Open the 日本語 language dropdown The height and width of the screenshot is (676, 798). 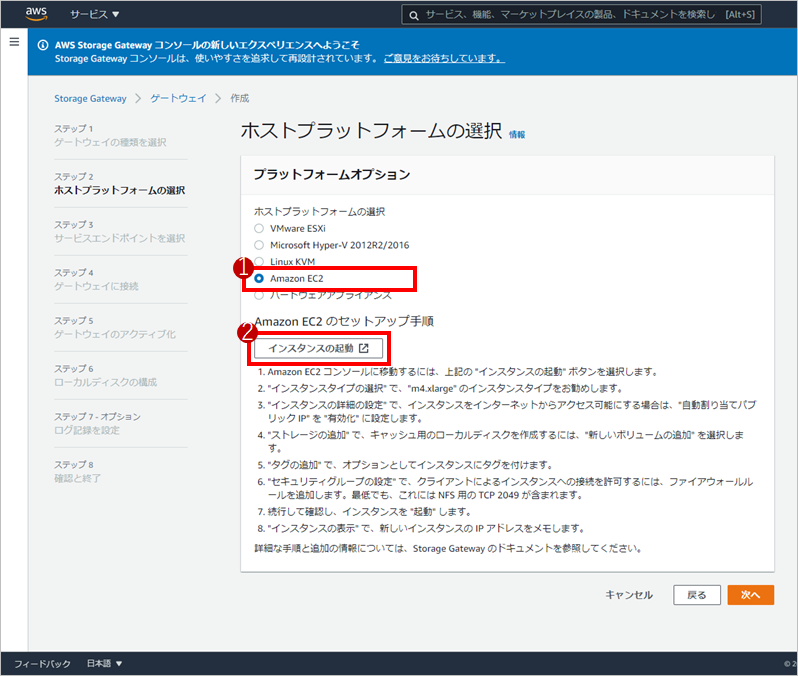[104, 663]
